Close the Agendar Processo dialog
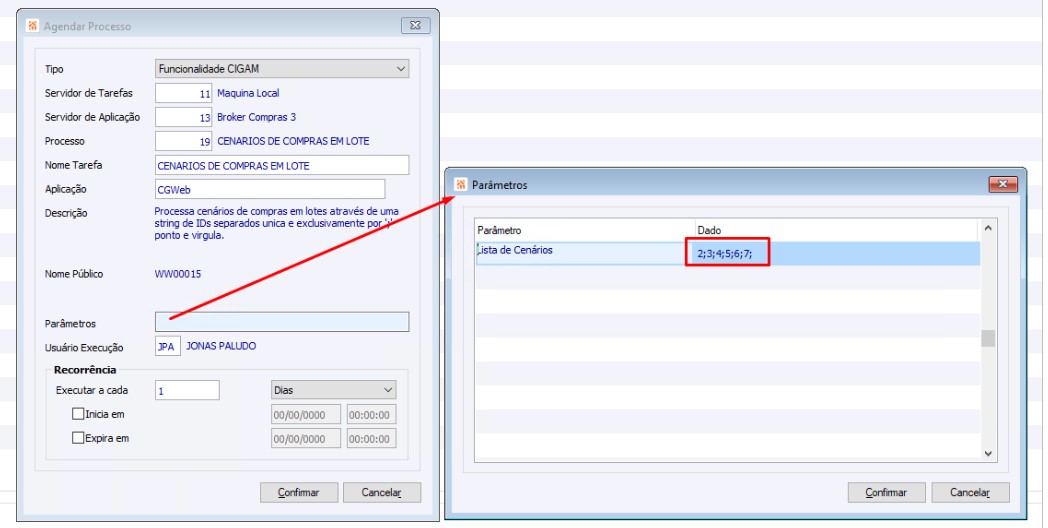1048x528 pixels. (x=416, y=26)
